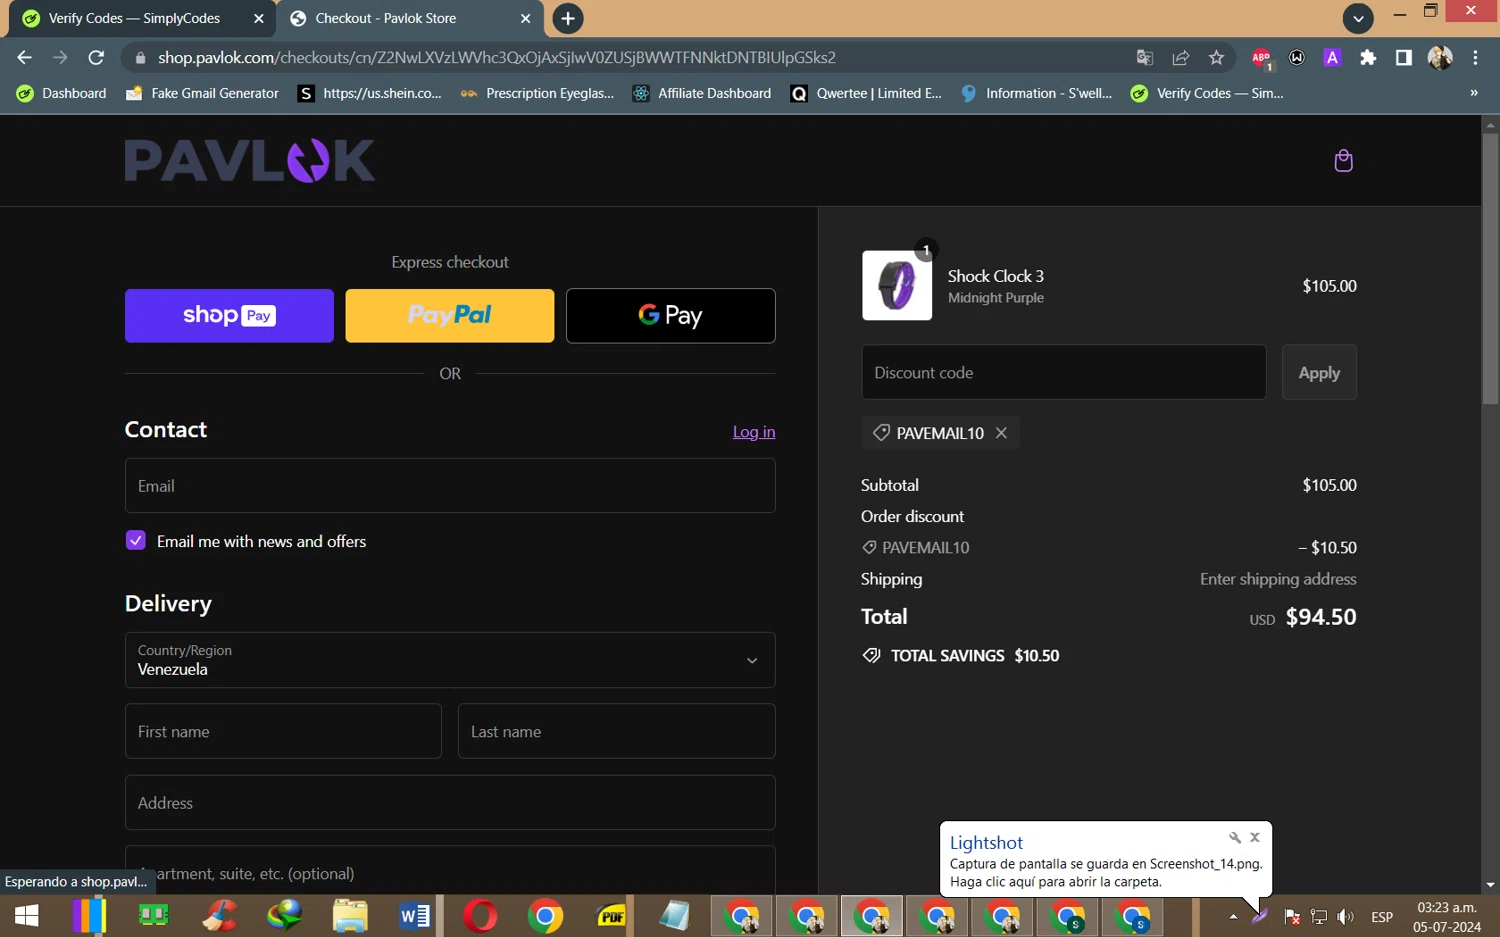The height and width of the screenshot is (937, 1500).
Task: Close the Checkout - Pavlok Store tab
Action: (525, 18)
